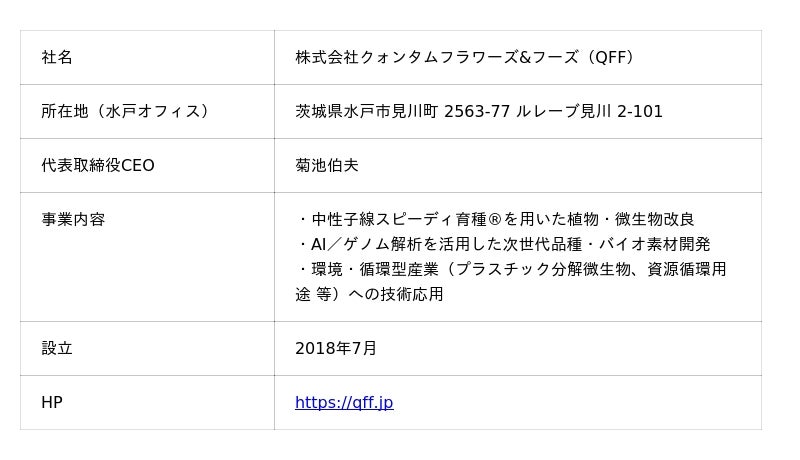
Task: Click the 環境・循環型産業 bullet text
Action: (368, 270)
